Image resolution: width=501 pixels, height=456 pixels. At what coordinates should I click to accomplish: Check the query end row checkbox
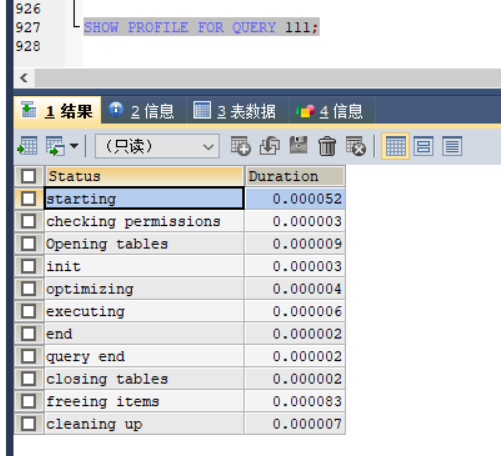tap(28, 356)
